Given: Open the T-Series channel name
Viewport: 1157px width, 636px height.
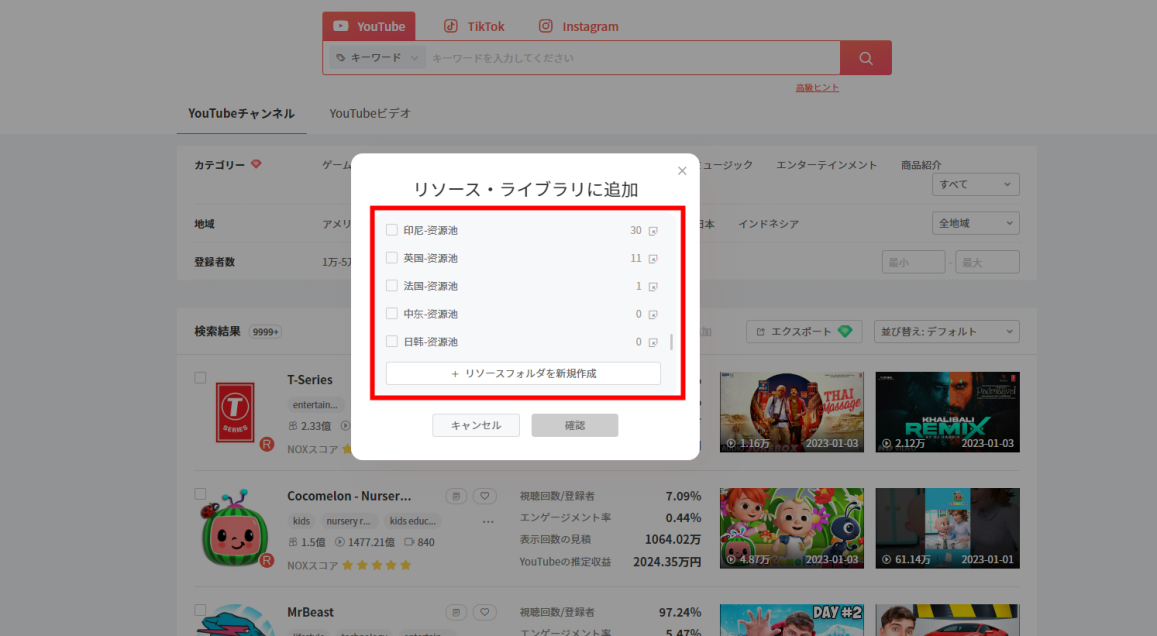Looking at the screenshot, I should coord(310,379).
